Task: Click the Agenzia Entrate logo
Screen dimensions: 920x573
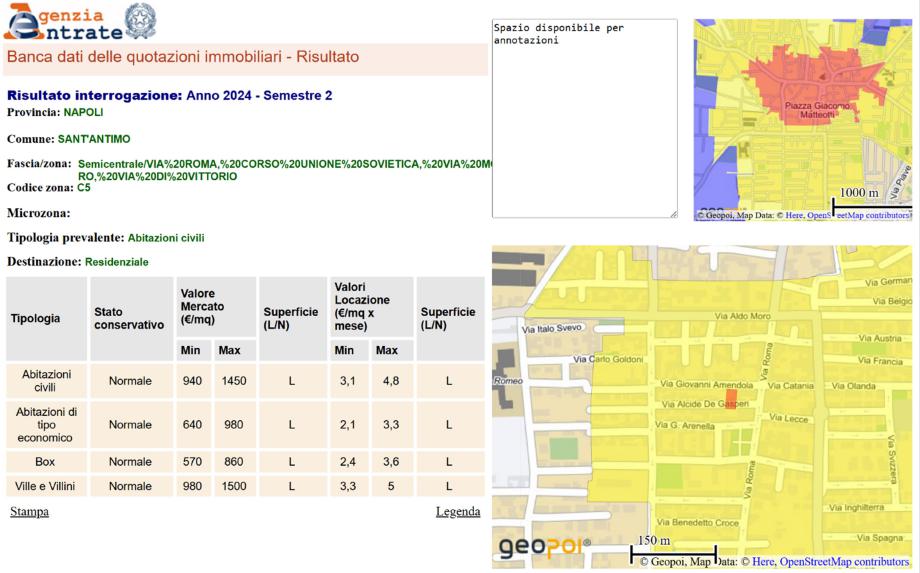Action: 60,22
